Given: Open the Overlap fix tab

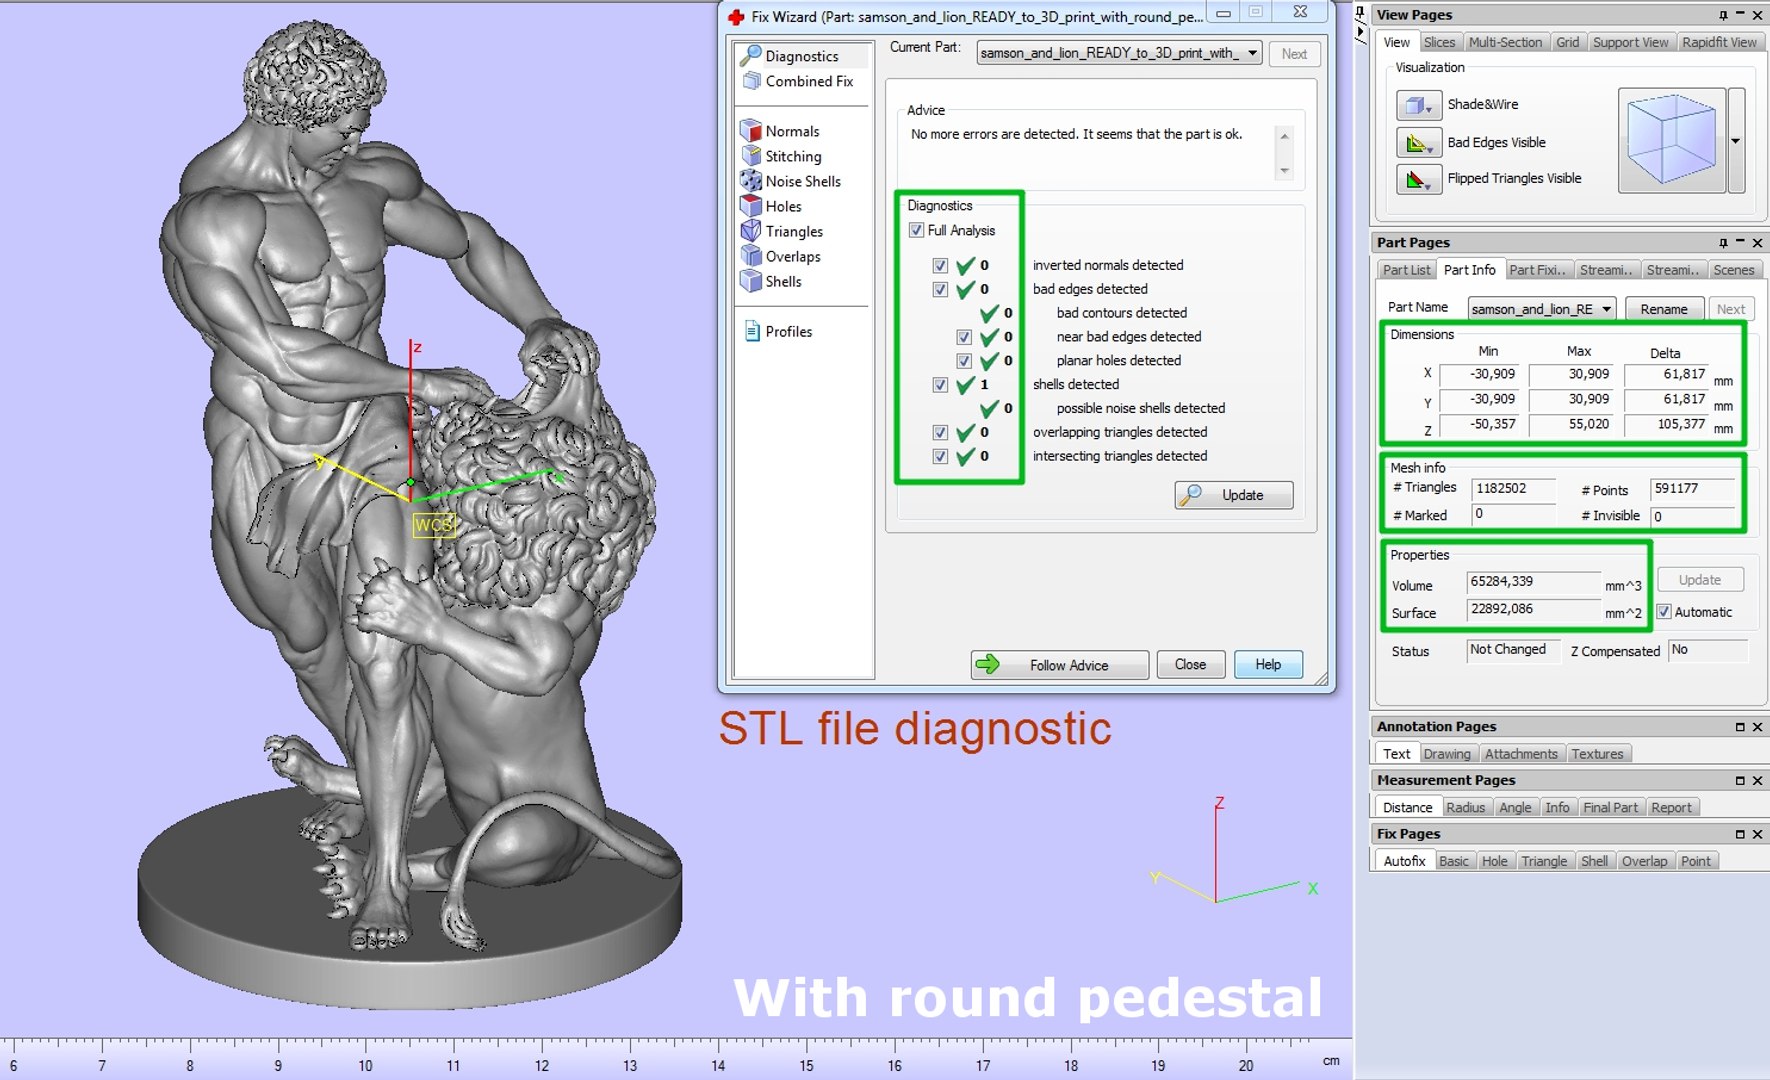Looking at the screenshot, I should (1644, 861).
